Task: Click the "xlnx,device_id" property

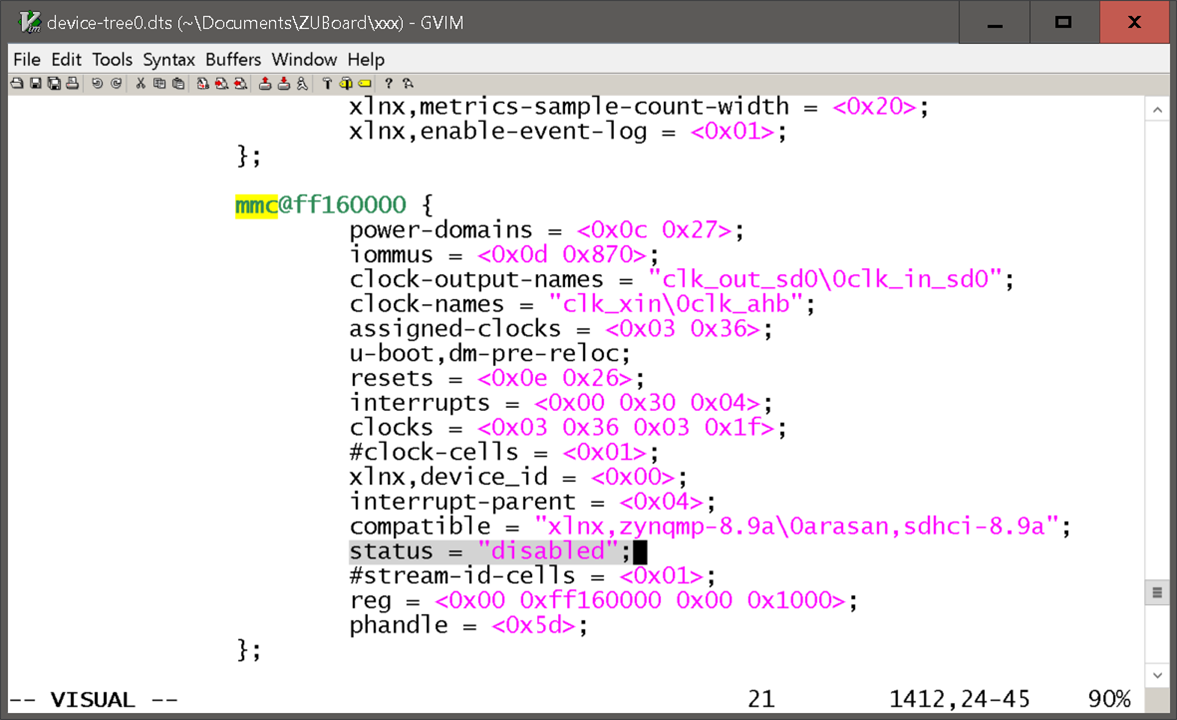Action: pos(448,477)
